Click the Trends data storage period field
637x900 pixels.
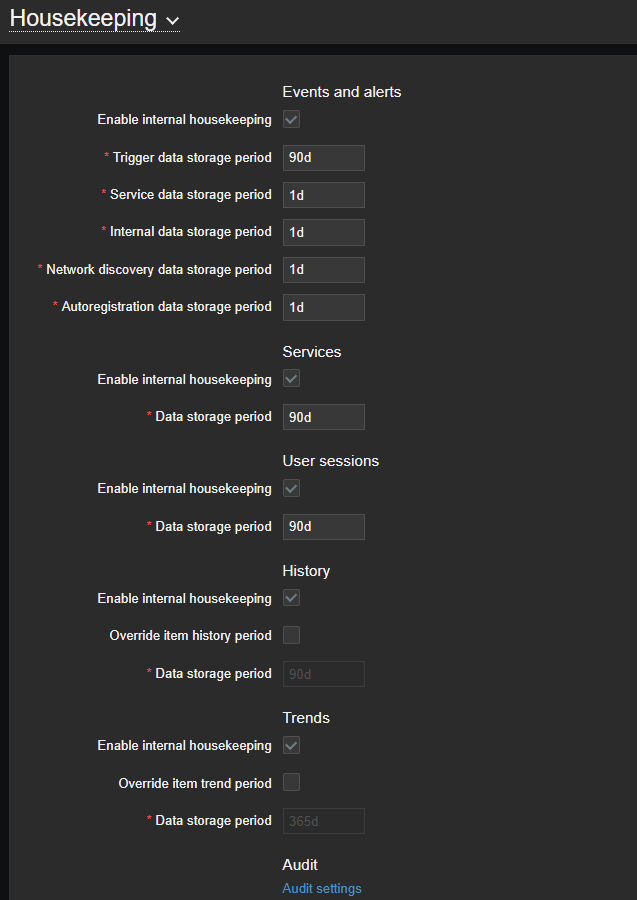click(x=323, y=821)
